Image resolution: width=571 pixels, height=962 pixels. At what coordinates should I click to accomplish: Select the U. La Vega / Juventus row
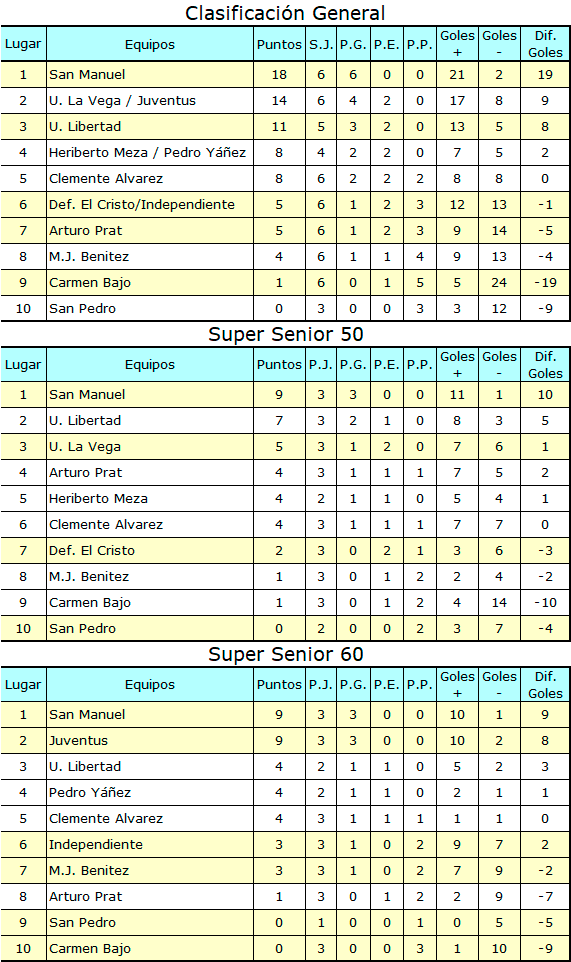tap(285, 101)
